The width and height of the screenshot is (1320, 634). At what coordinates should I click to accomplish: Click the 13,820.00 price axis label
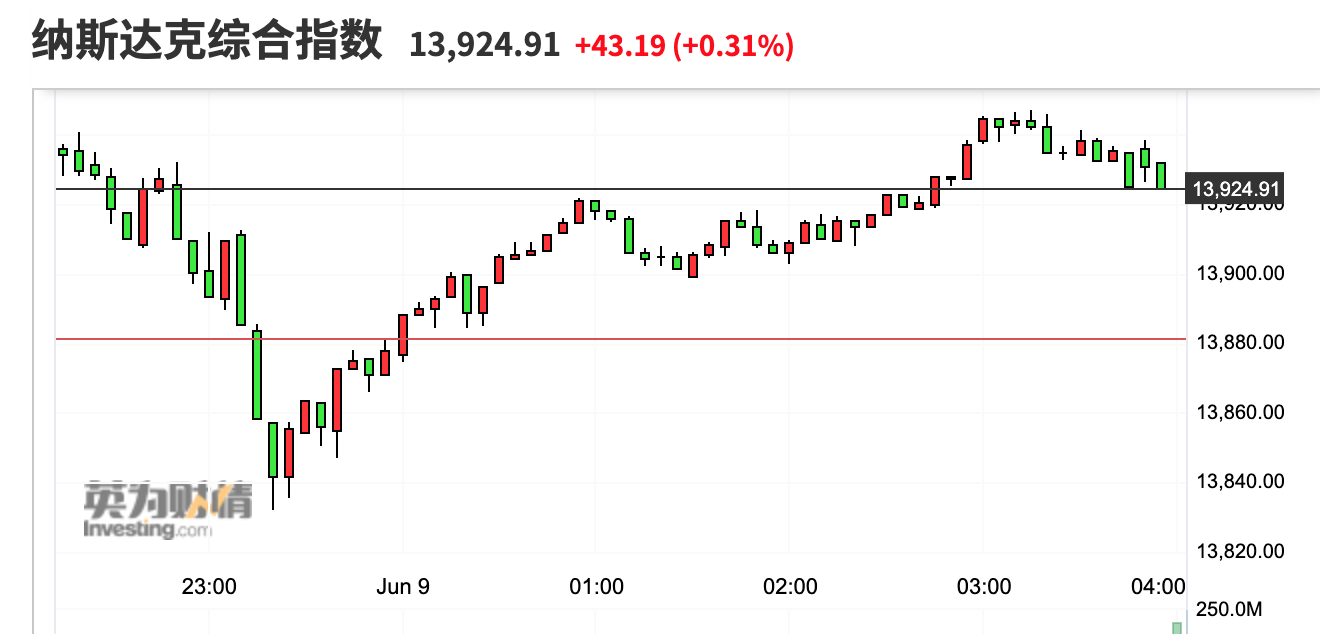point(1240,551)
